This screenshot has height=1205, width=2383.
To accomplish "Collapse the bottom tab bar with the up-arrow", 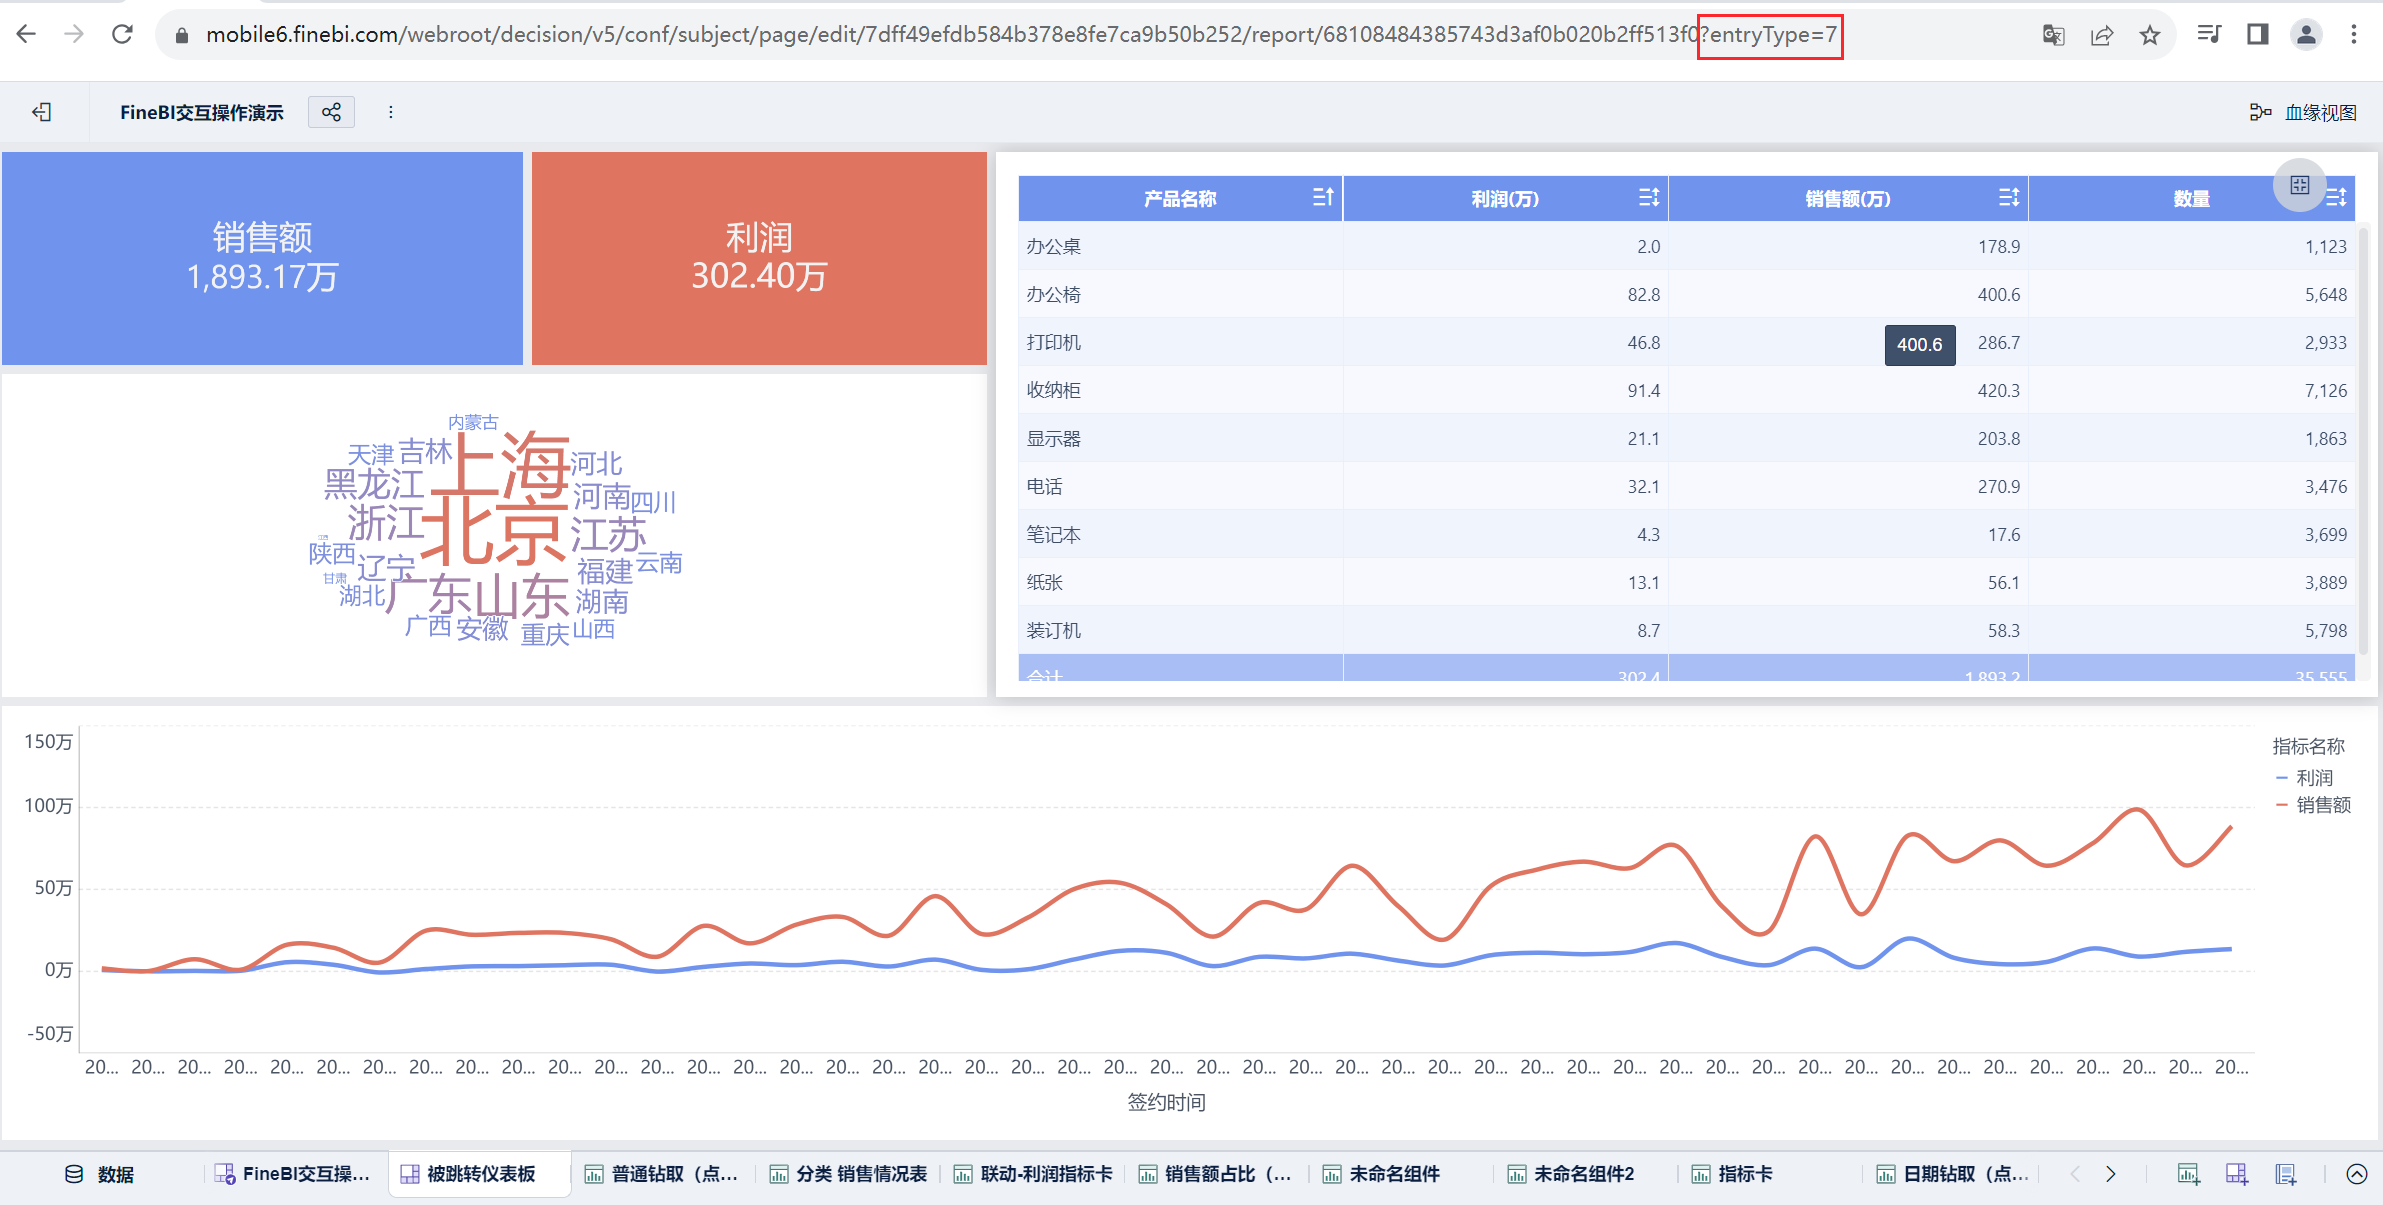I will click(2357, 1174).
